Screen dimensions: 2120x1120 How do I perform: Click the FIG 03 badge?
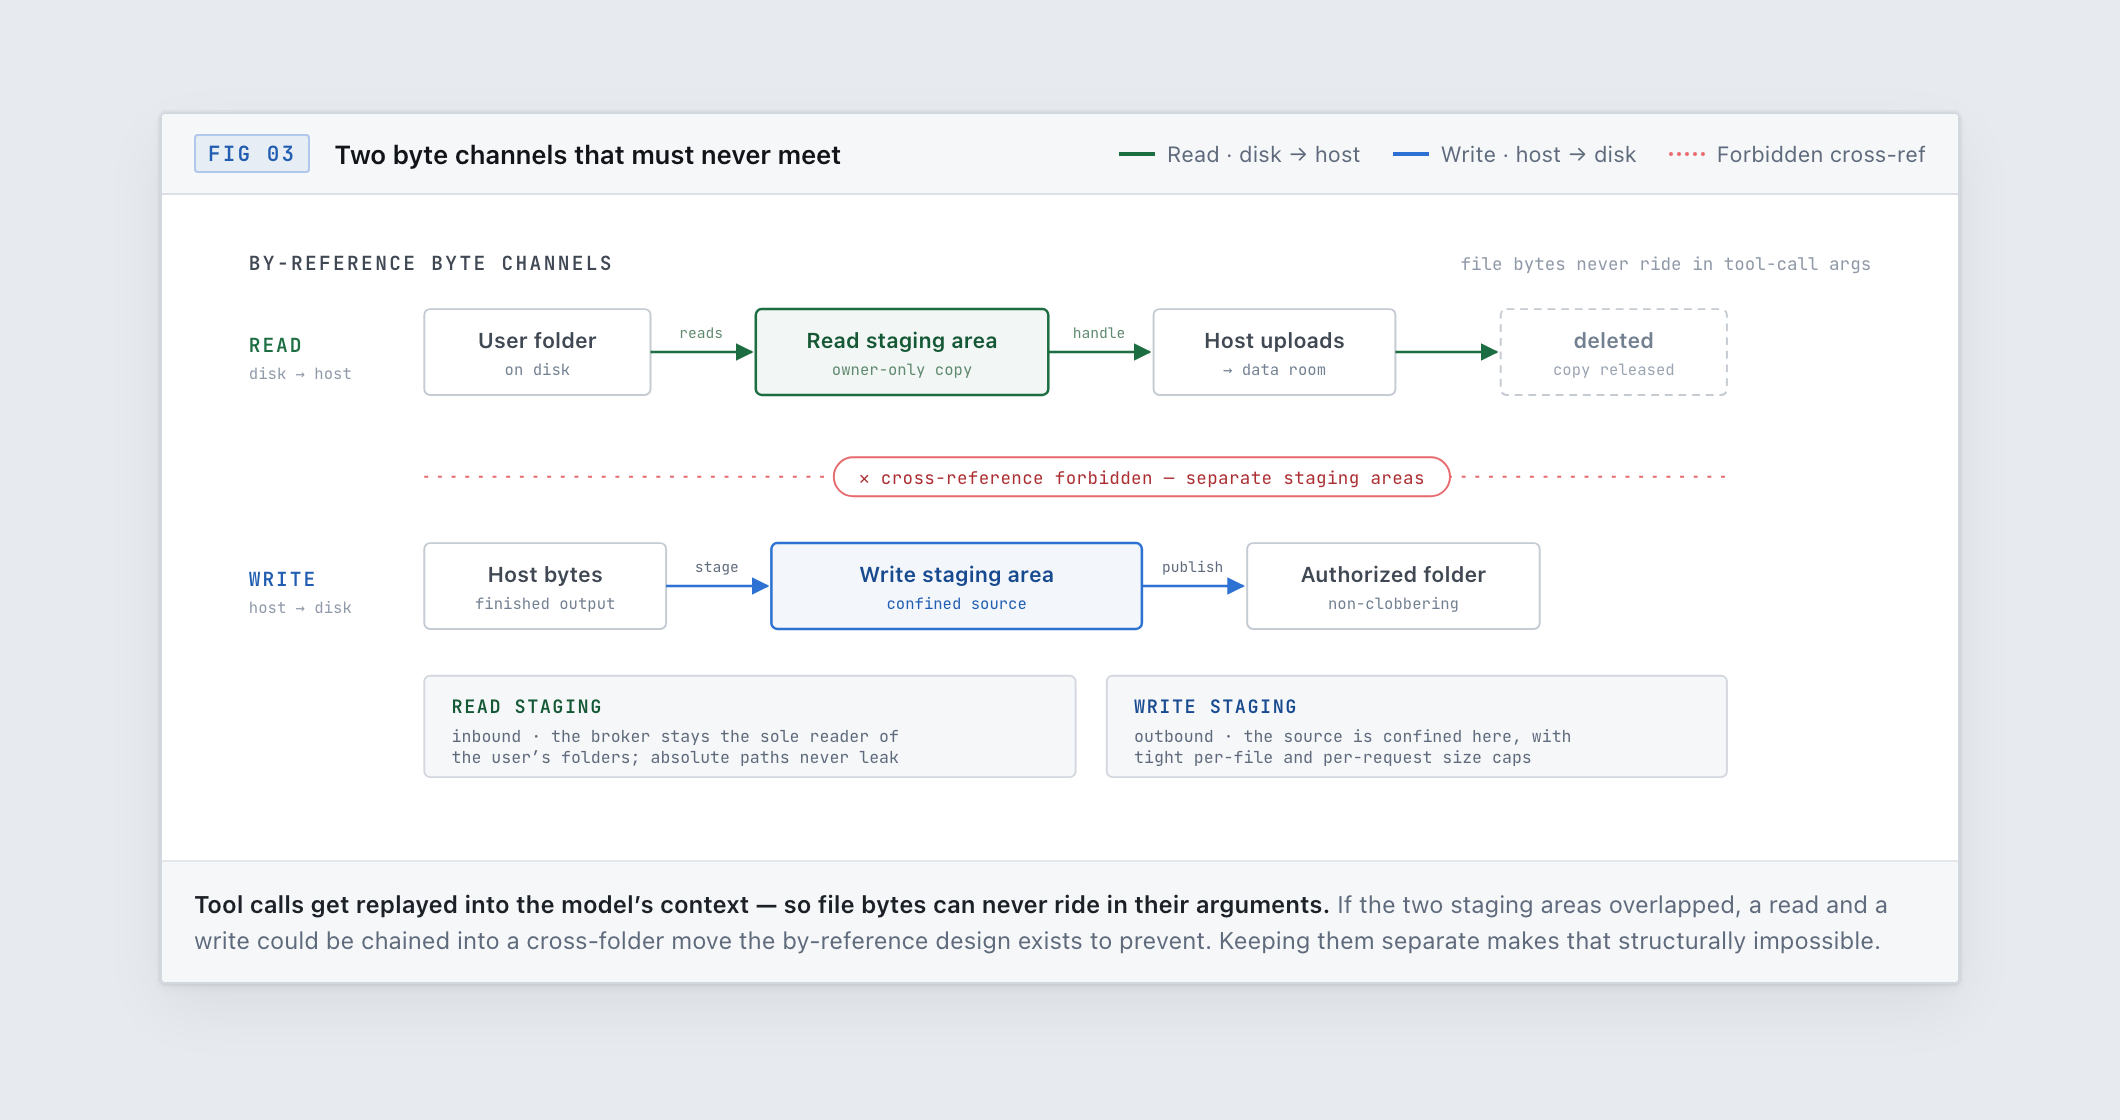coord(251,154)
